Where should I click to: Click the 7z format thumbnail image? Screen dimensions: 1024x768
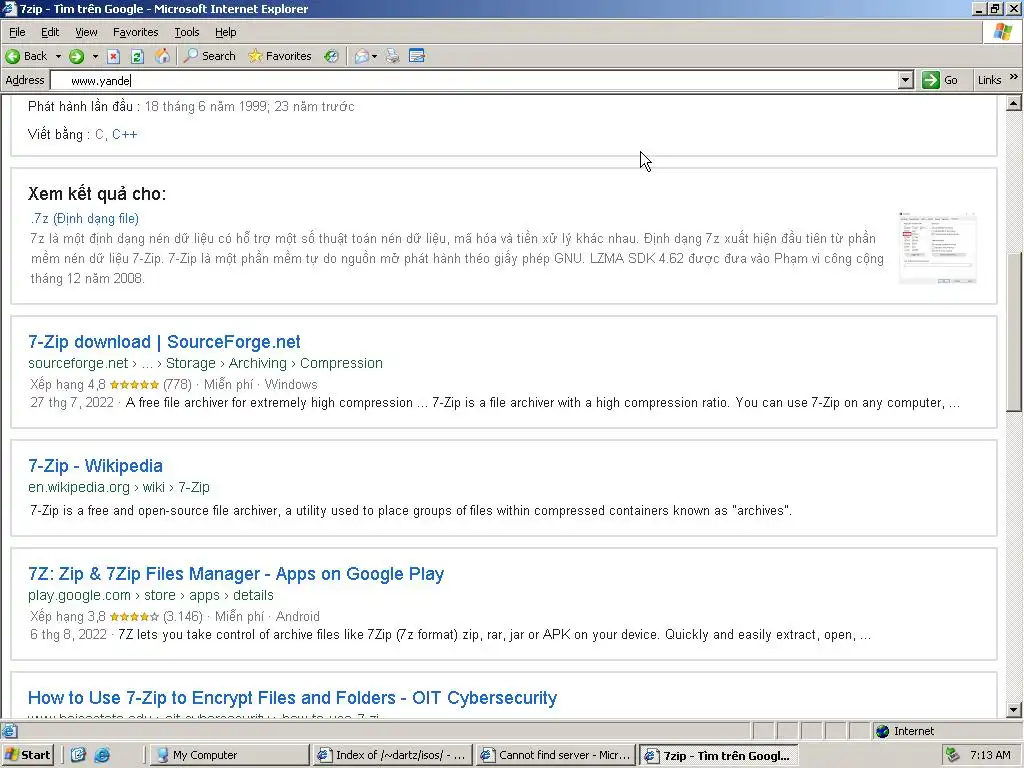937,248
